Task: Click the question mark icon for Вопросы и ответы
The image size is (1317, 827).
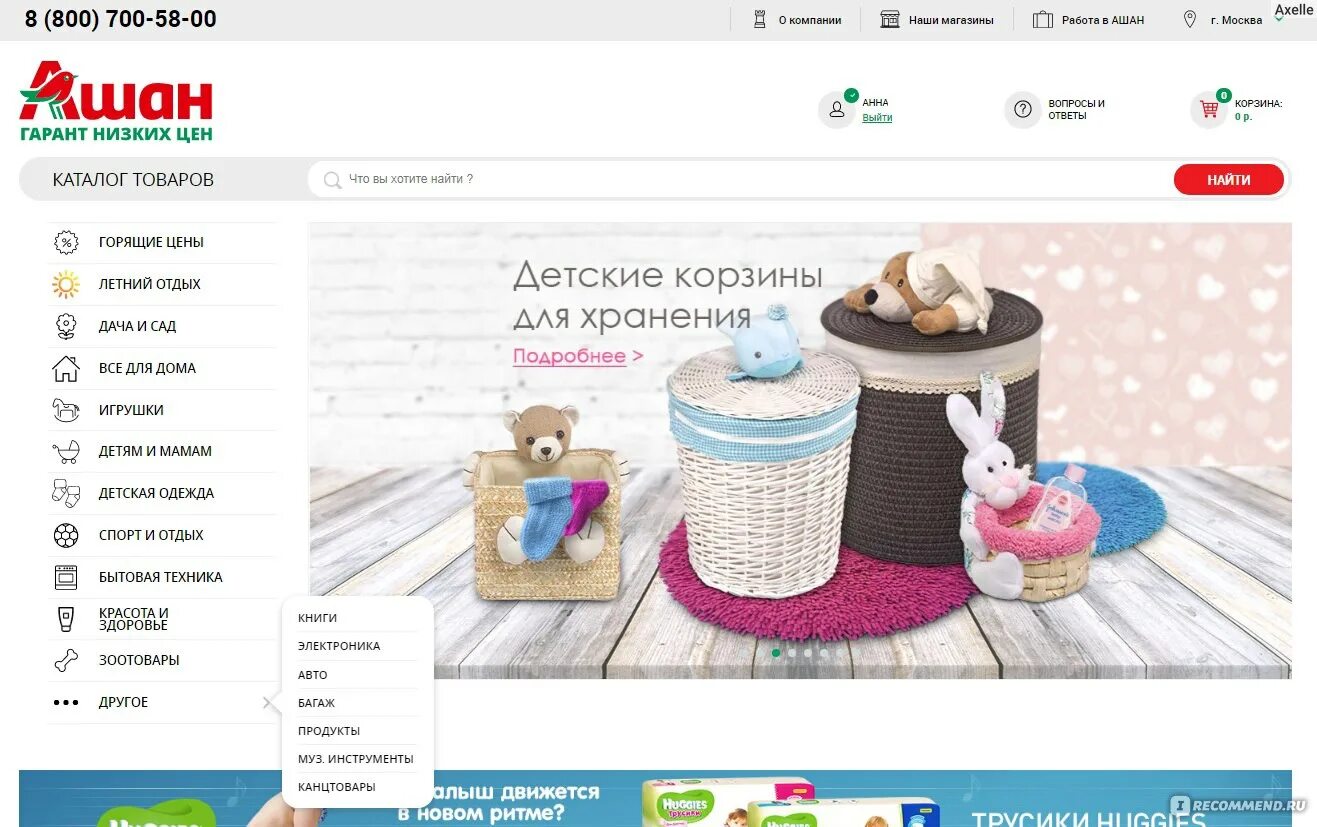Action: [1022, 109]
